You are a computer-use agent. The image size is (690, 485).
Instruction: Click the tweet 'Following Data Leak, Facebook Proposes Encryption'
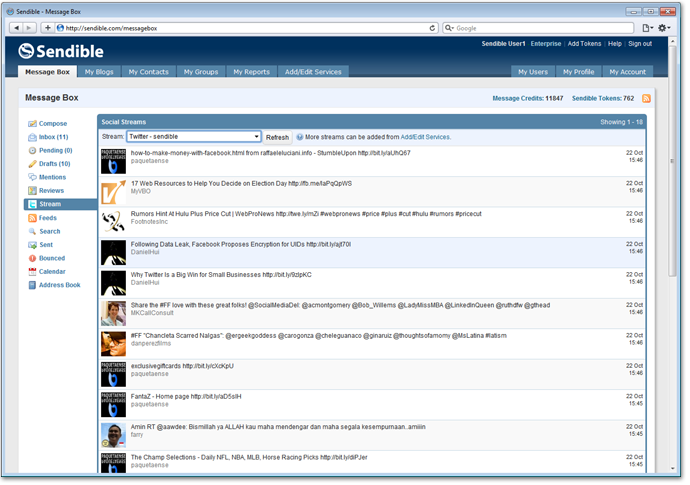(241, 245)
